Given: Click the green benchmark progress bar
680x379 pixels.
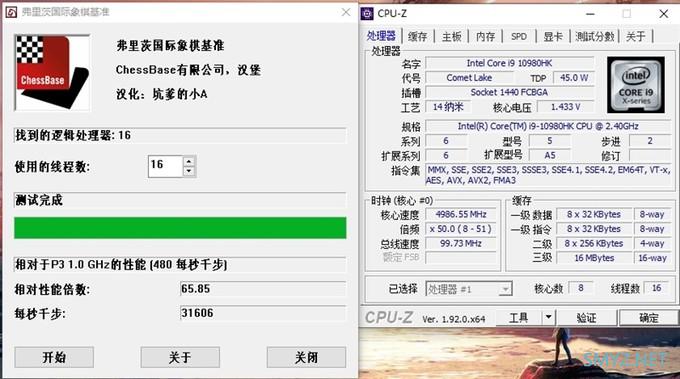Looking at the screenshot, I should (x=180, y=228).
